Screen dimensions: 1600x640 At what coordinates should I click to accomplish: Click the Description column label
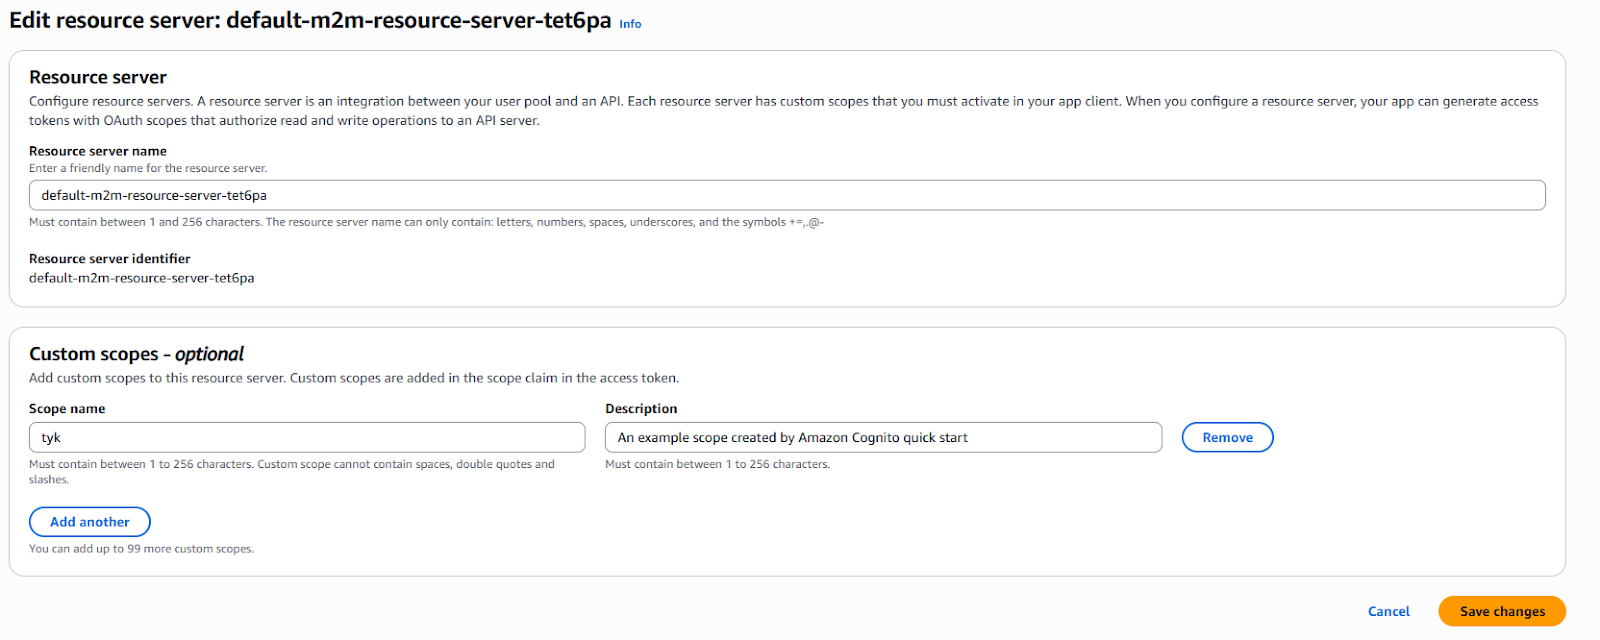(x=641, y=409)
